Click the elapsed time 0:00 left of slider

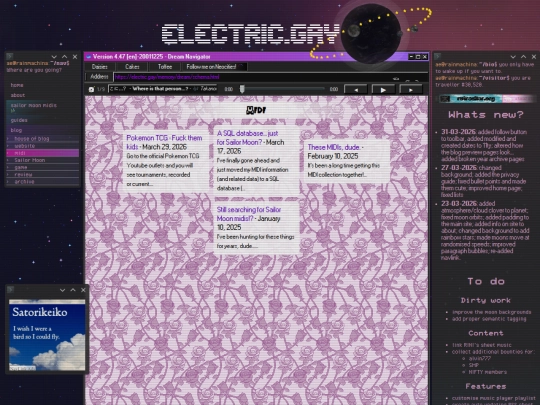[x=229, y=89]
